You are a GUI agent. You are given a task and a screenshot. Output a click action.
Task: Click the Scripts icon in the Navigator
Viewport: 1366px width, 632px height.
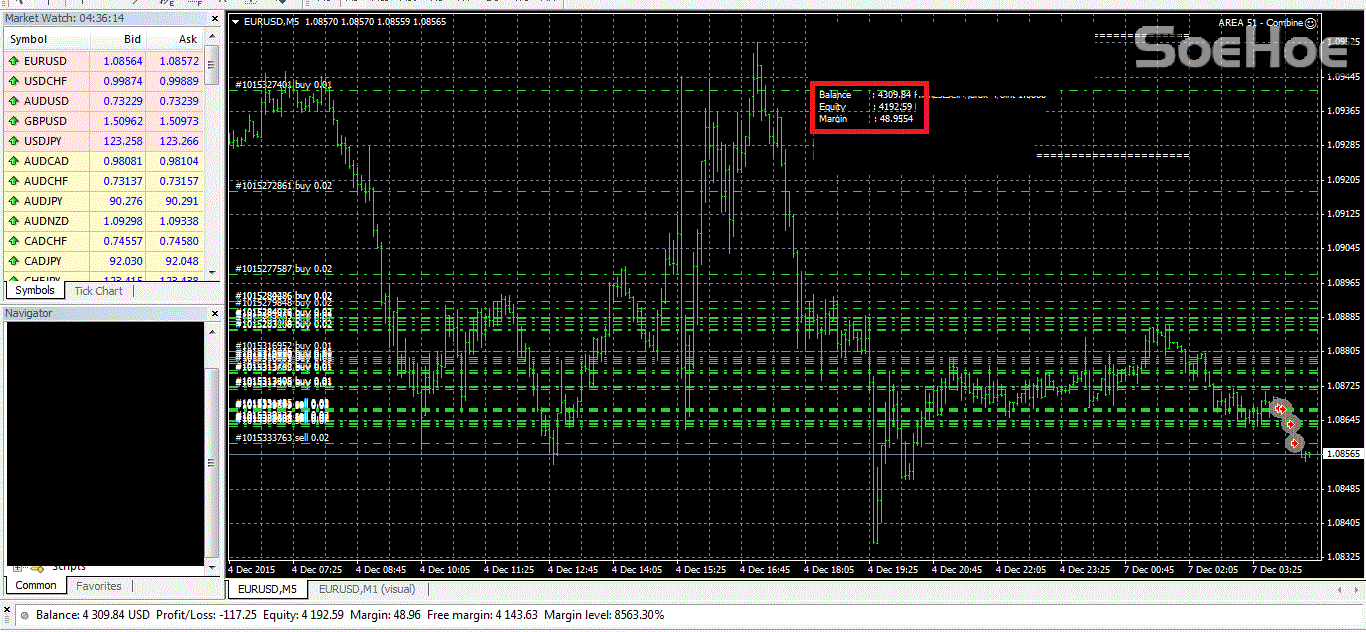point(36,567)
